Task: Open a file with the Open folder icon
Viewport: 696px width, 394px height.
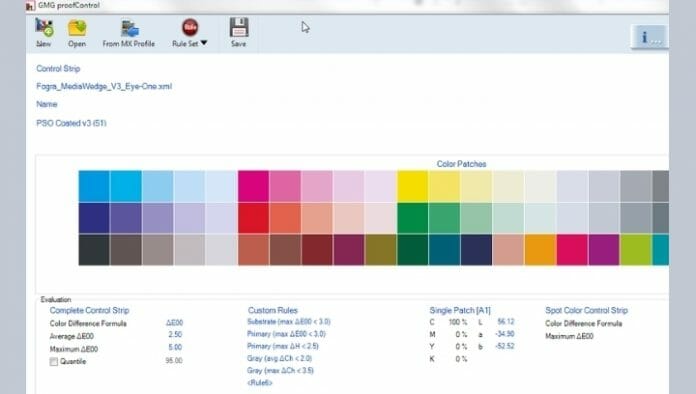Action: 77,28
